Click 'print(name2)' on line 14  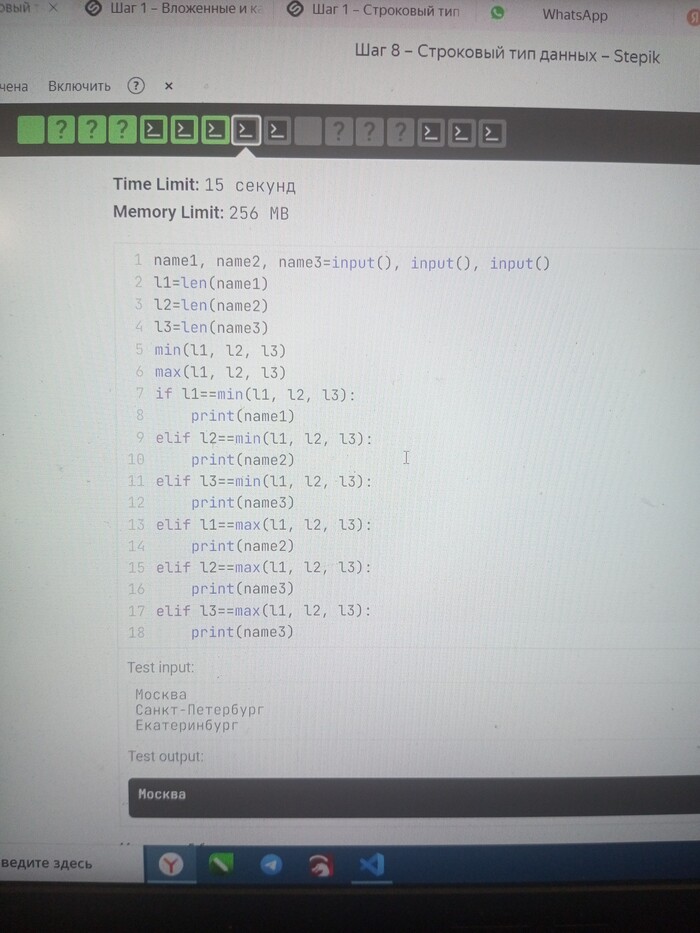coord(243,546)
